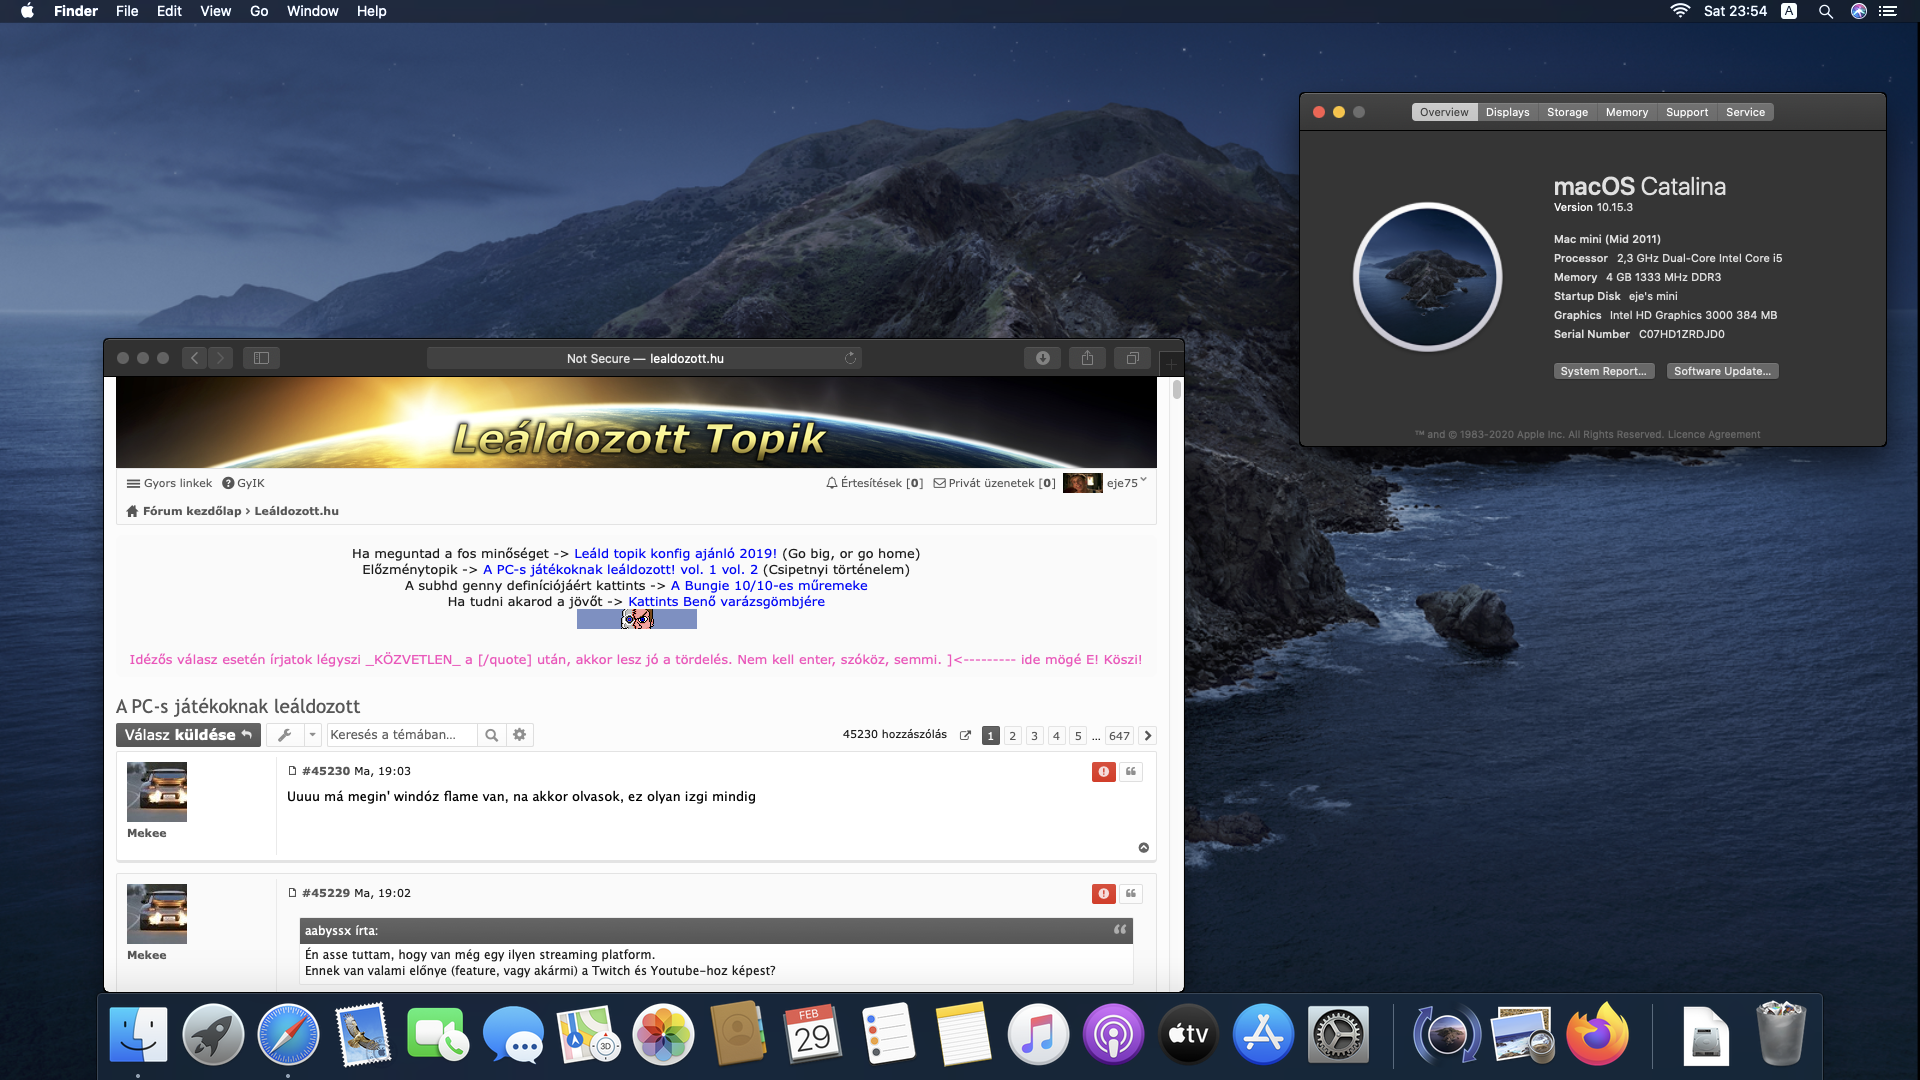
Task: Click Safari's Share button
Action: coord(1087,358)
